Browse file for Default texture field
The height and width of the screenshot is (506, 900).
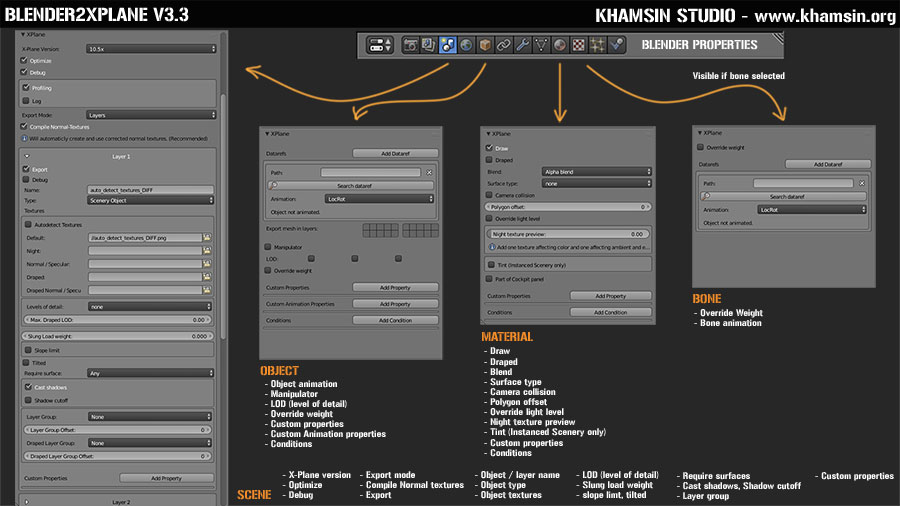(x=207, y=238)
